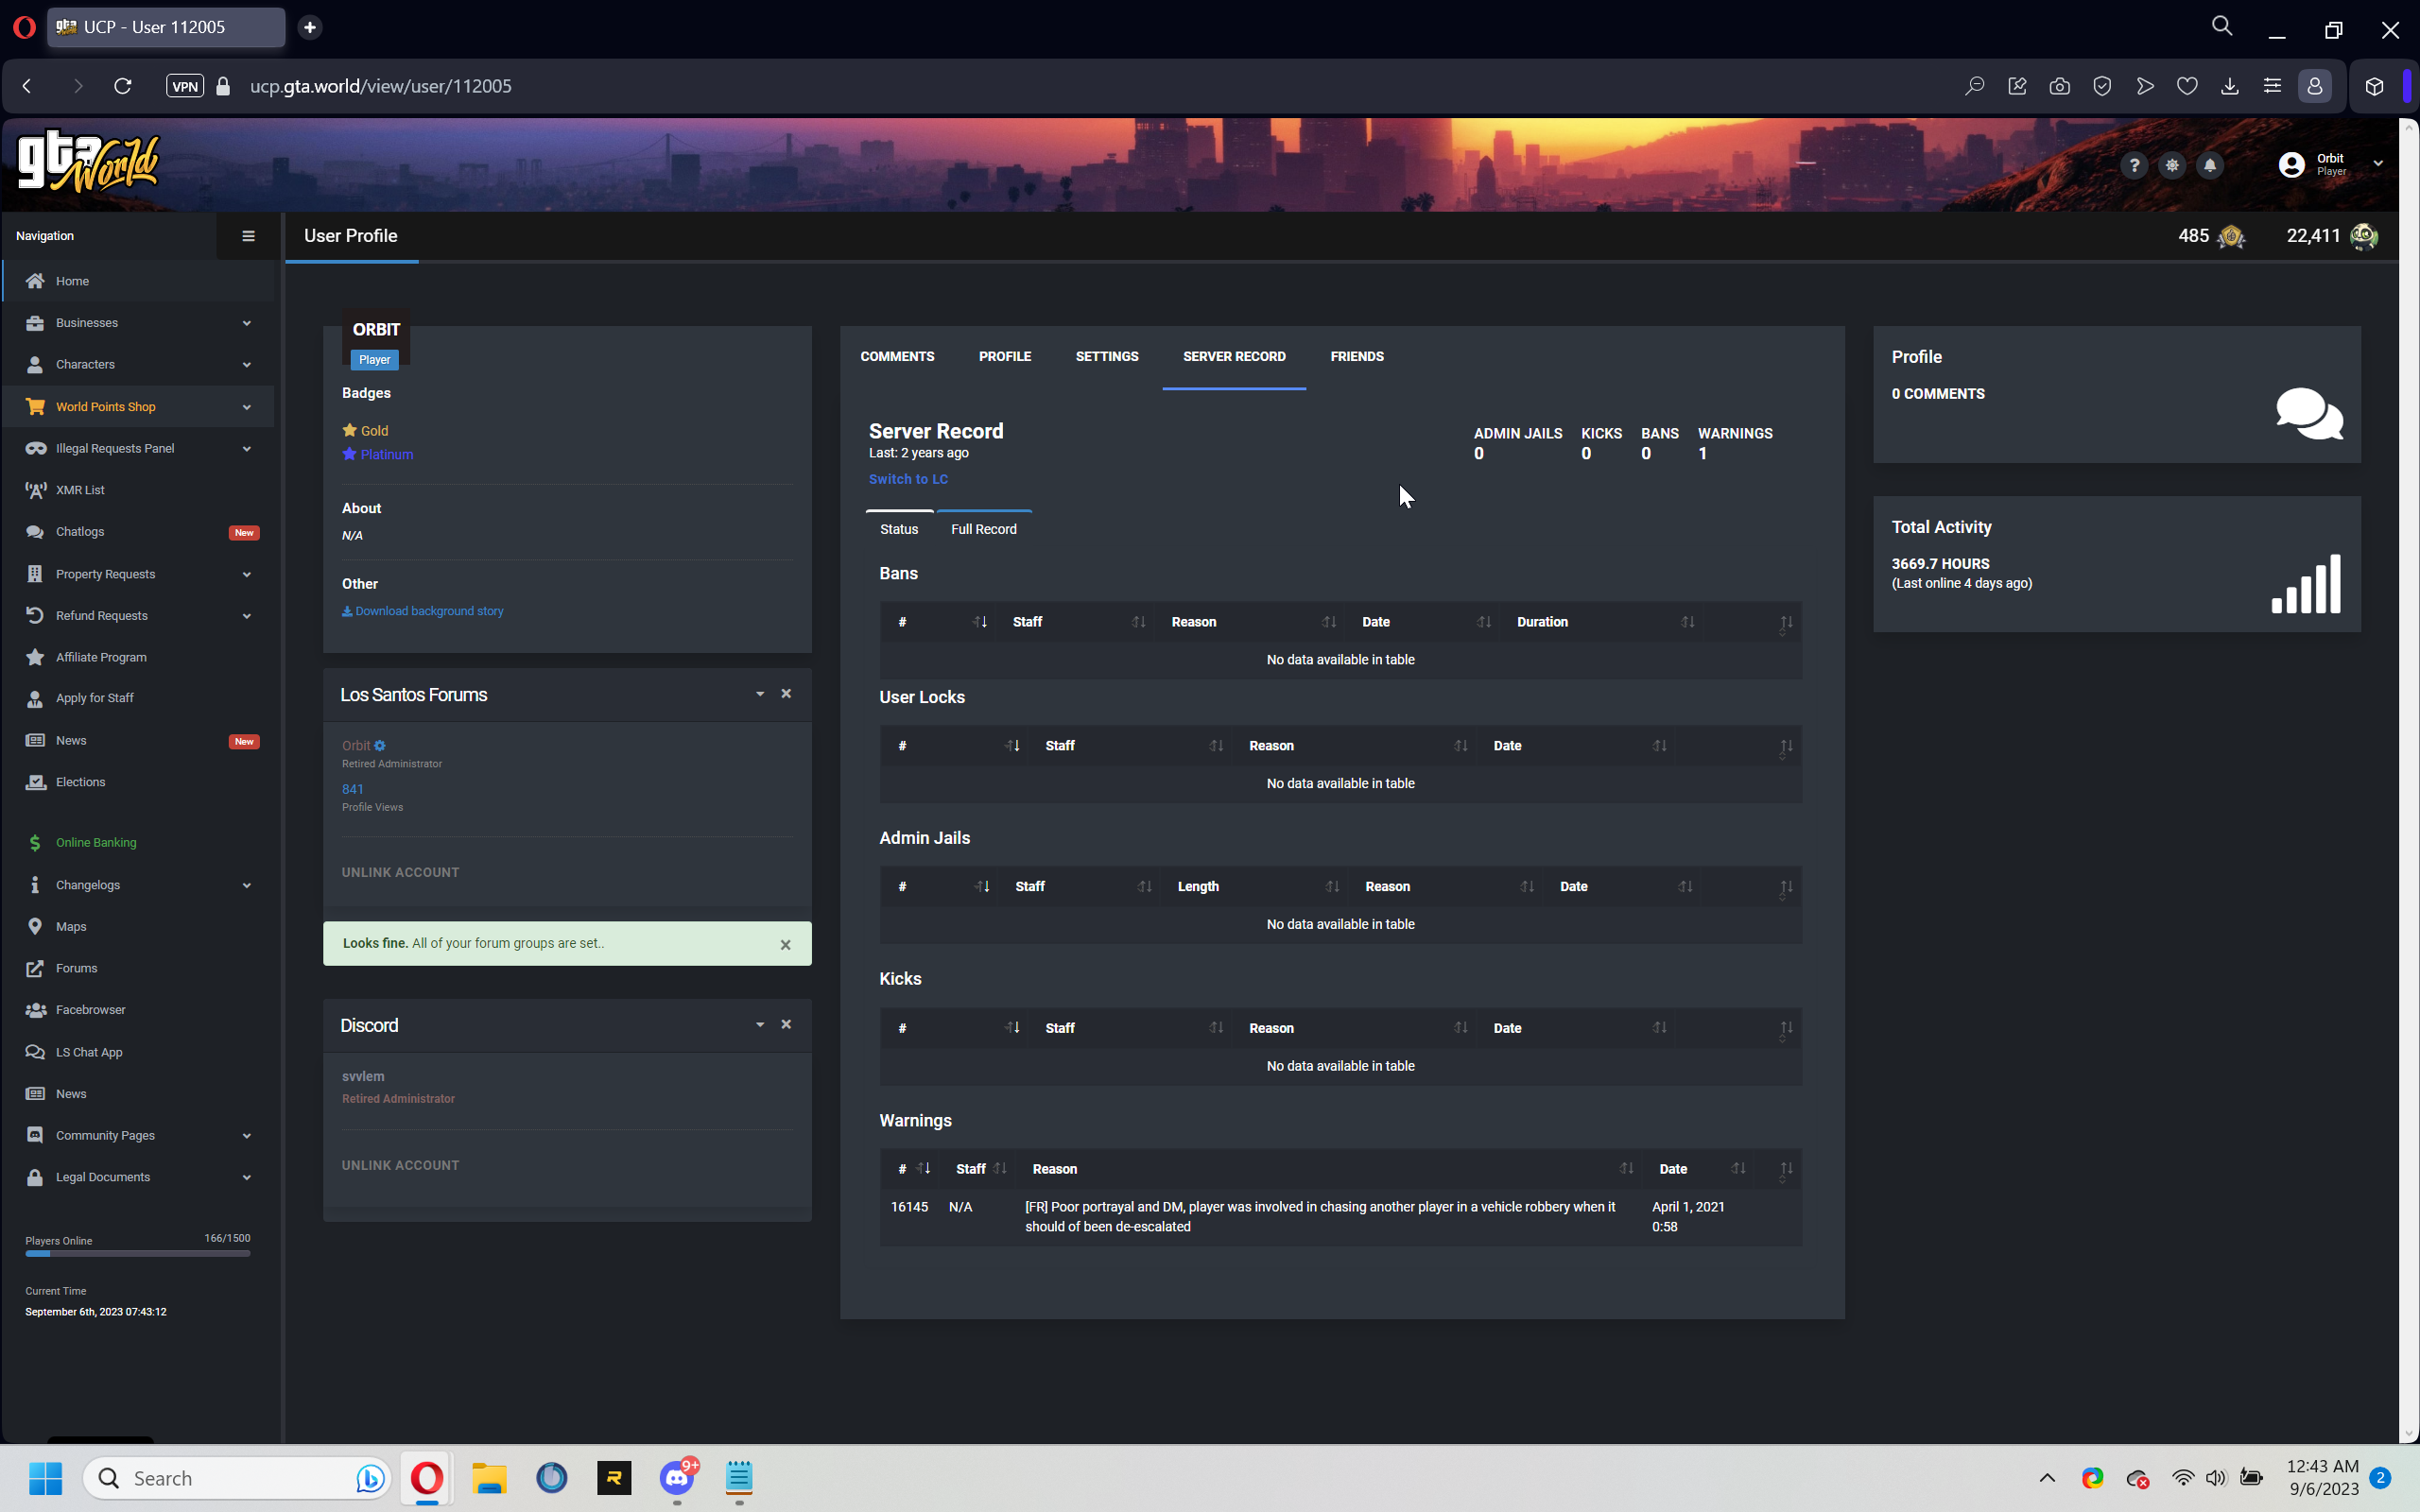This screenshot has height=1512, width=2420.
Task: Open the notifications bell icon
Action: (2210, 165)
